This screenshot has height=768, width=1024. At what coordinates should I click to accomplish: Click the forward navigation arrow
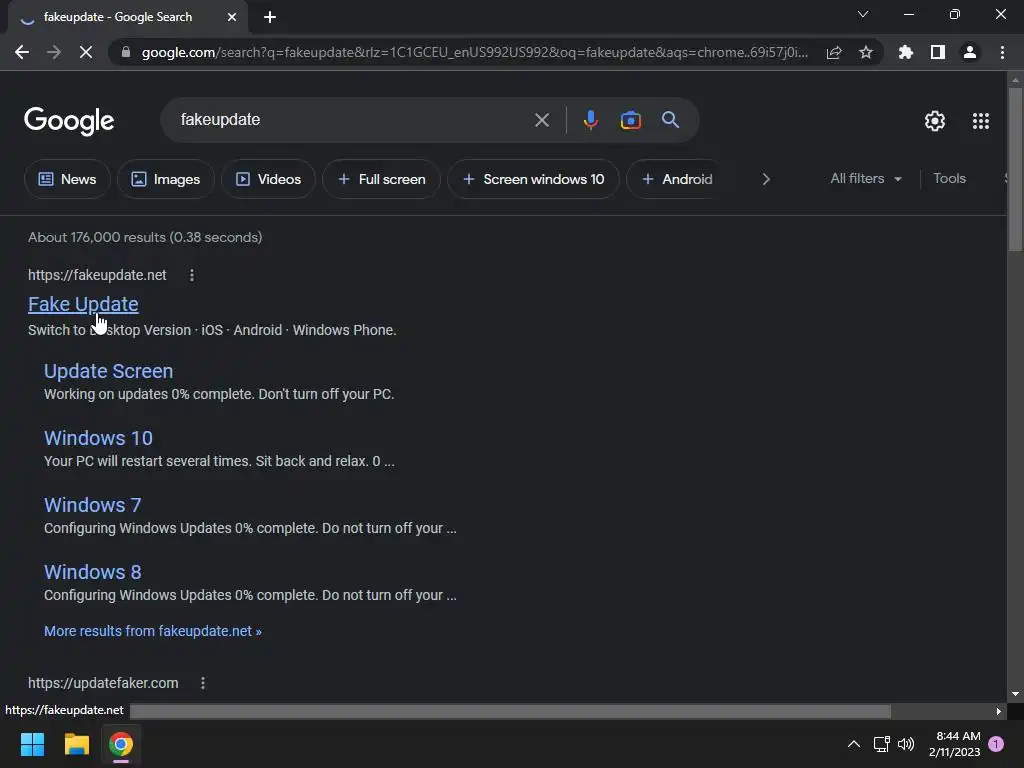(x=54, y=52)
